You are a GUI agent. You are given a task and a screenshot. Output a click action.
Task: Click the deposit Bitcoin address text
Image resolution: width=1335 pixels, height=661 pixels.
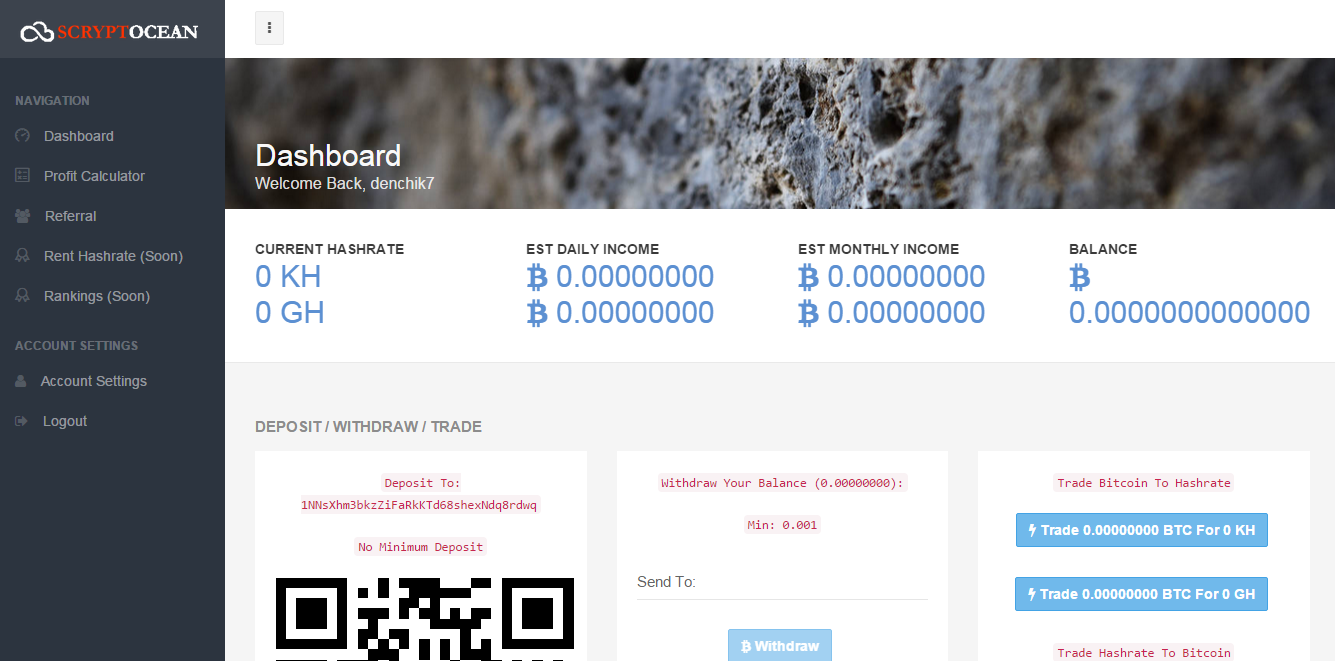(420, 505)
